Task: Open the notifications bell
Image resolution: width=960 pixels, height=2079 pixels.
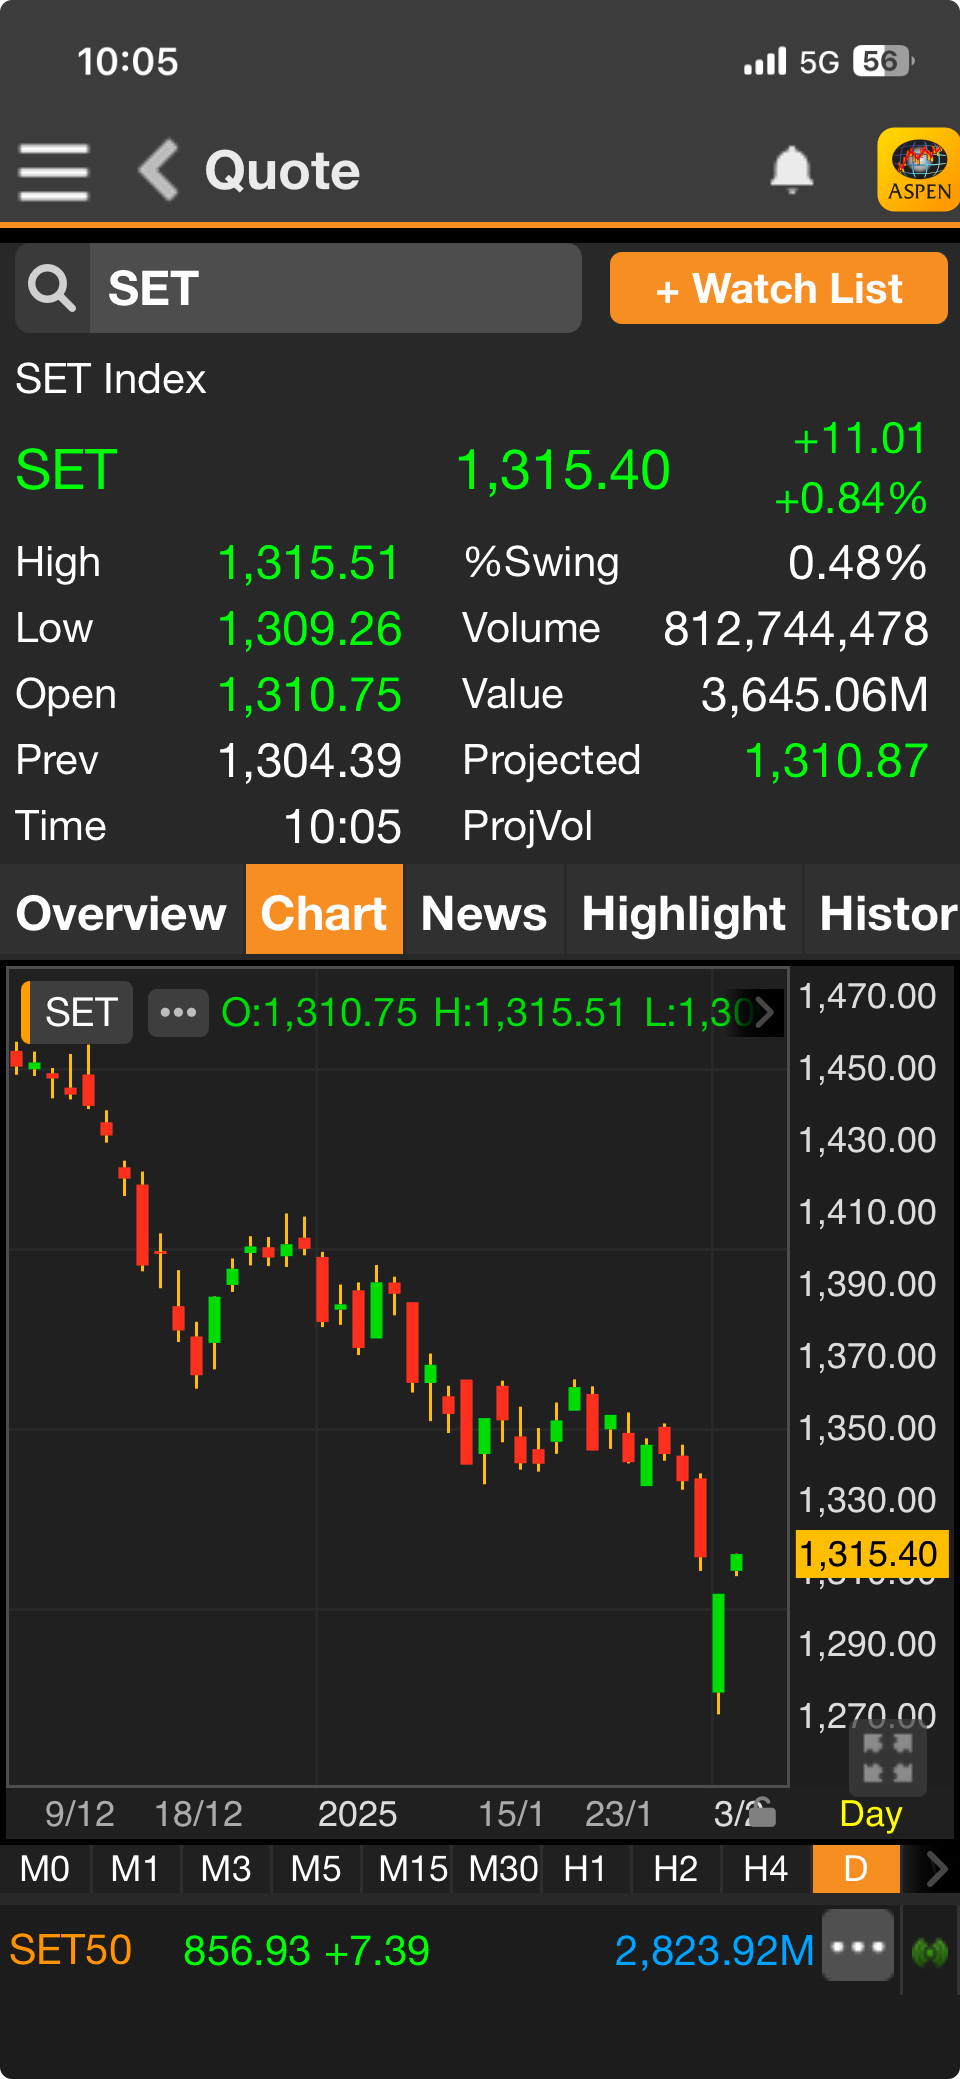Action: click(791, 170)
